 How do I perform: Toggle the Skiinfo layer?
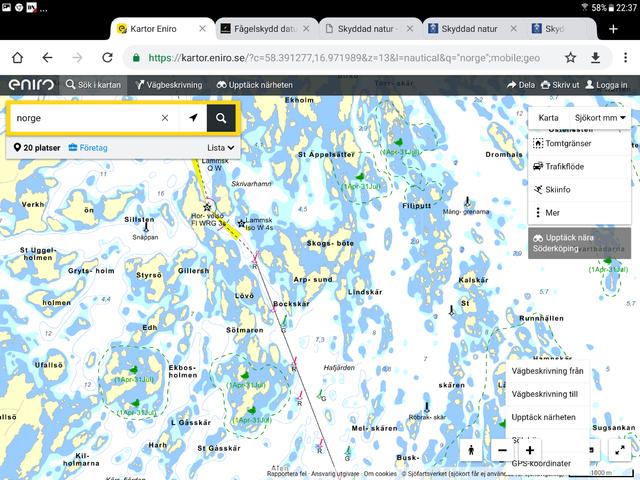point(580,189)
